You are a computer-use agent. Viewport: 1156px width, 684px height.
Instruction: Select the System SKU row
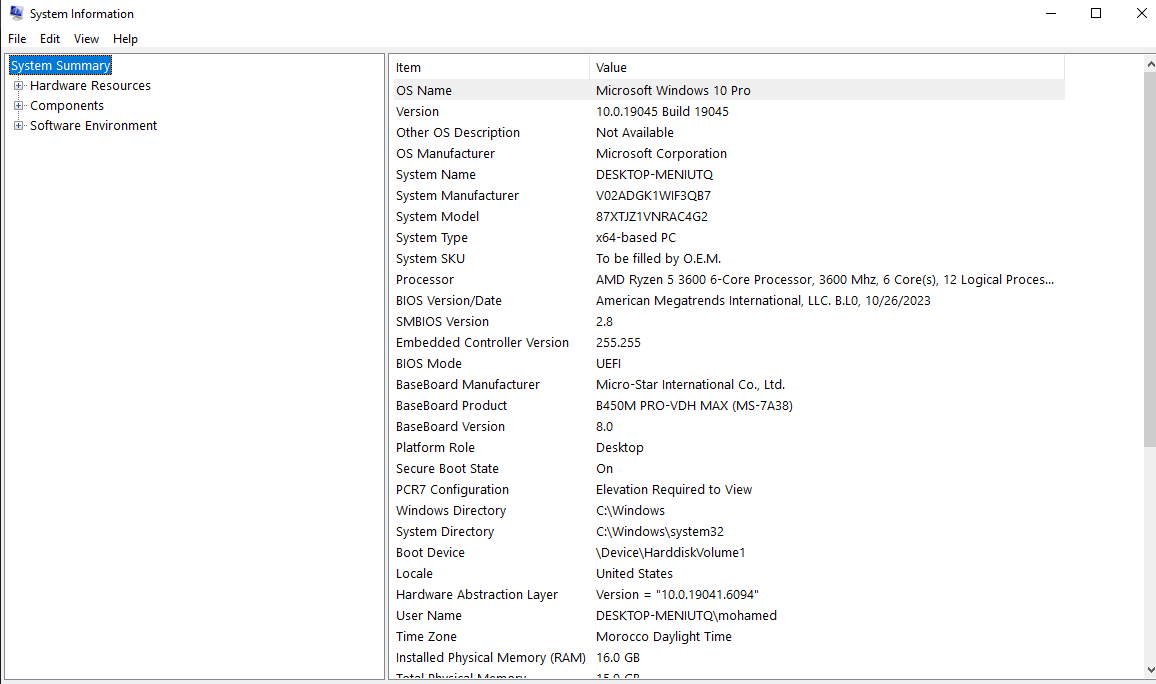[x=729, y=259]
